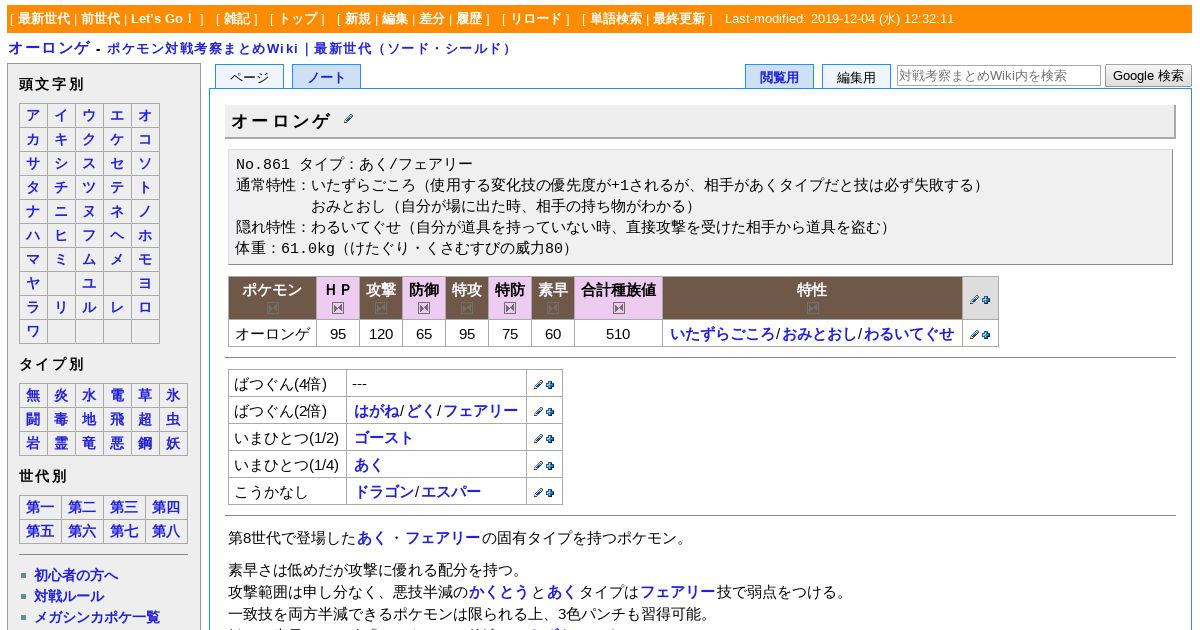The image size is (1200, 630).
Task: Open the かくとう link in the description
Action: (x=498, y=592)
